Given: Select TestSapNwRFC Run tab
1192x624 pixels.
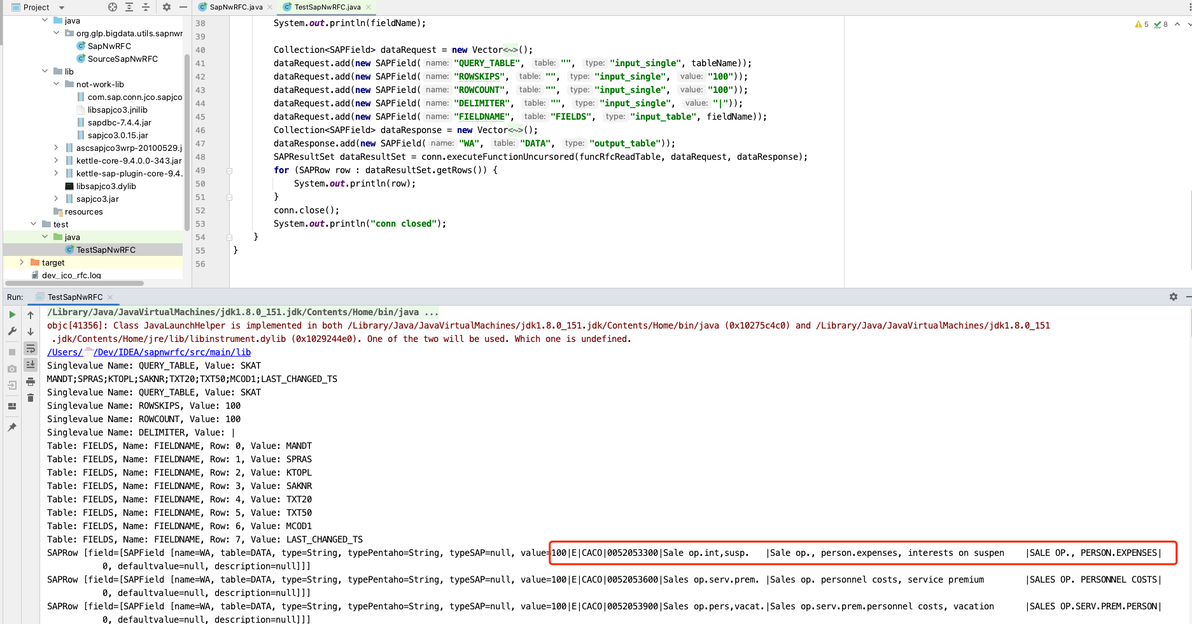Looking at the screenshot, I should [74, 296].
